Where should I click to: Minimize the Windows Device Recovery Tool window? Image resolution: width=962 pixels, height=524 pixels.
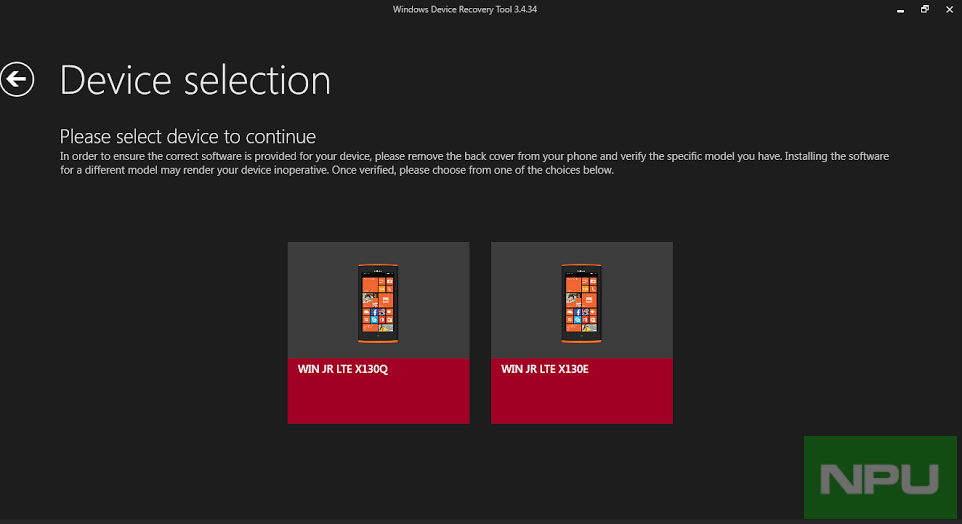tap(900, 10)
